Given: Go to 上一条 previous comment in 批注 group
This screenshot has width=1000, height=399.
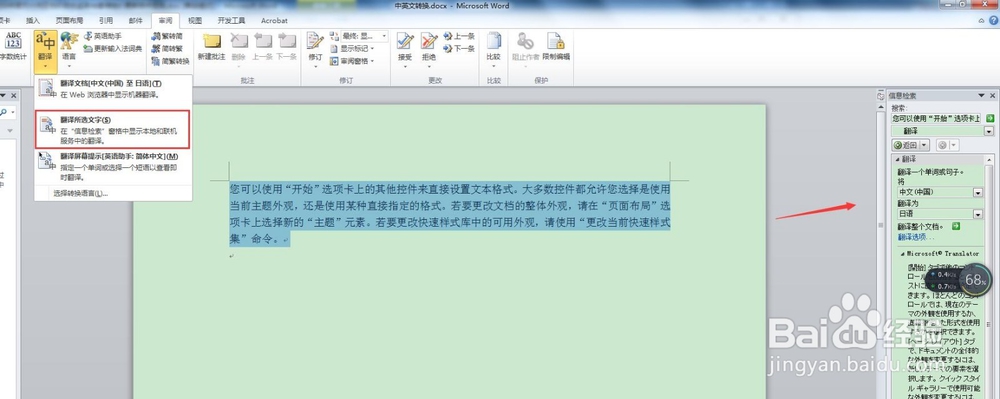Looking at the screenshot, I should (x=262, y=47).
